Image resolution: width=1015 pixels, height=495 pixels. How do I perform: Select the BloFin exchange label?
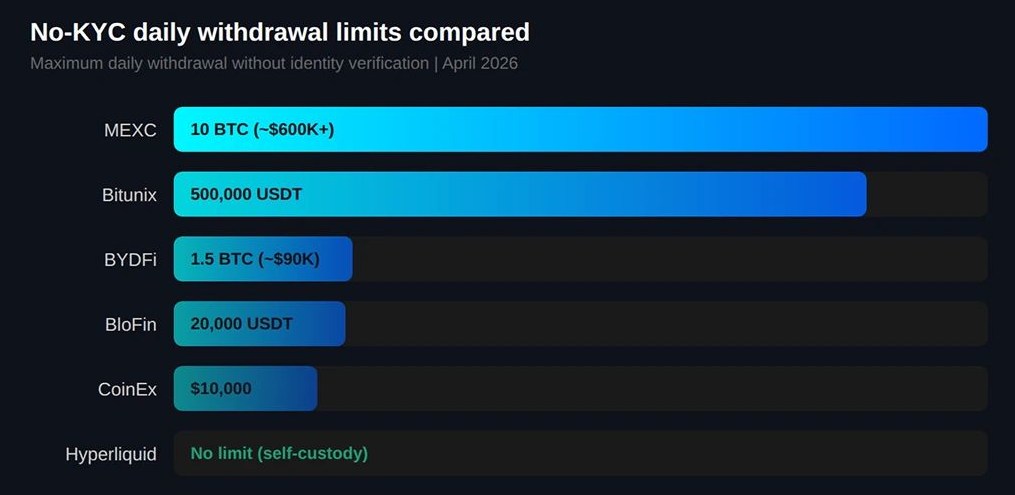pyautogui.click(x=131, y=324)
